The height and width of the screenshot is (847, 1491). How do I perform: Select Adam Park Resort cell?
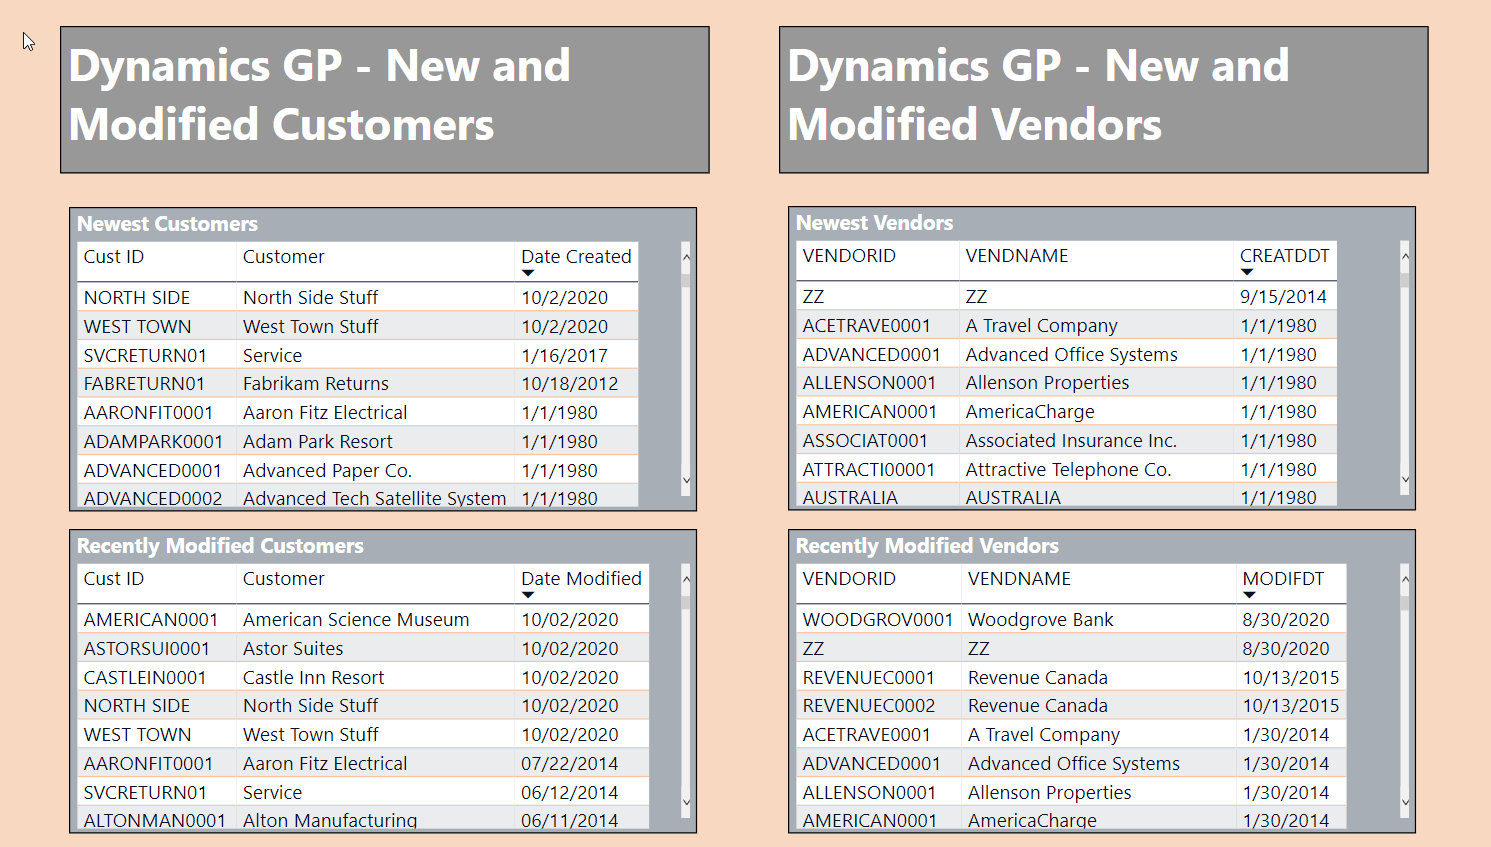point(318,442)
